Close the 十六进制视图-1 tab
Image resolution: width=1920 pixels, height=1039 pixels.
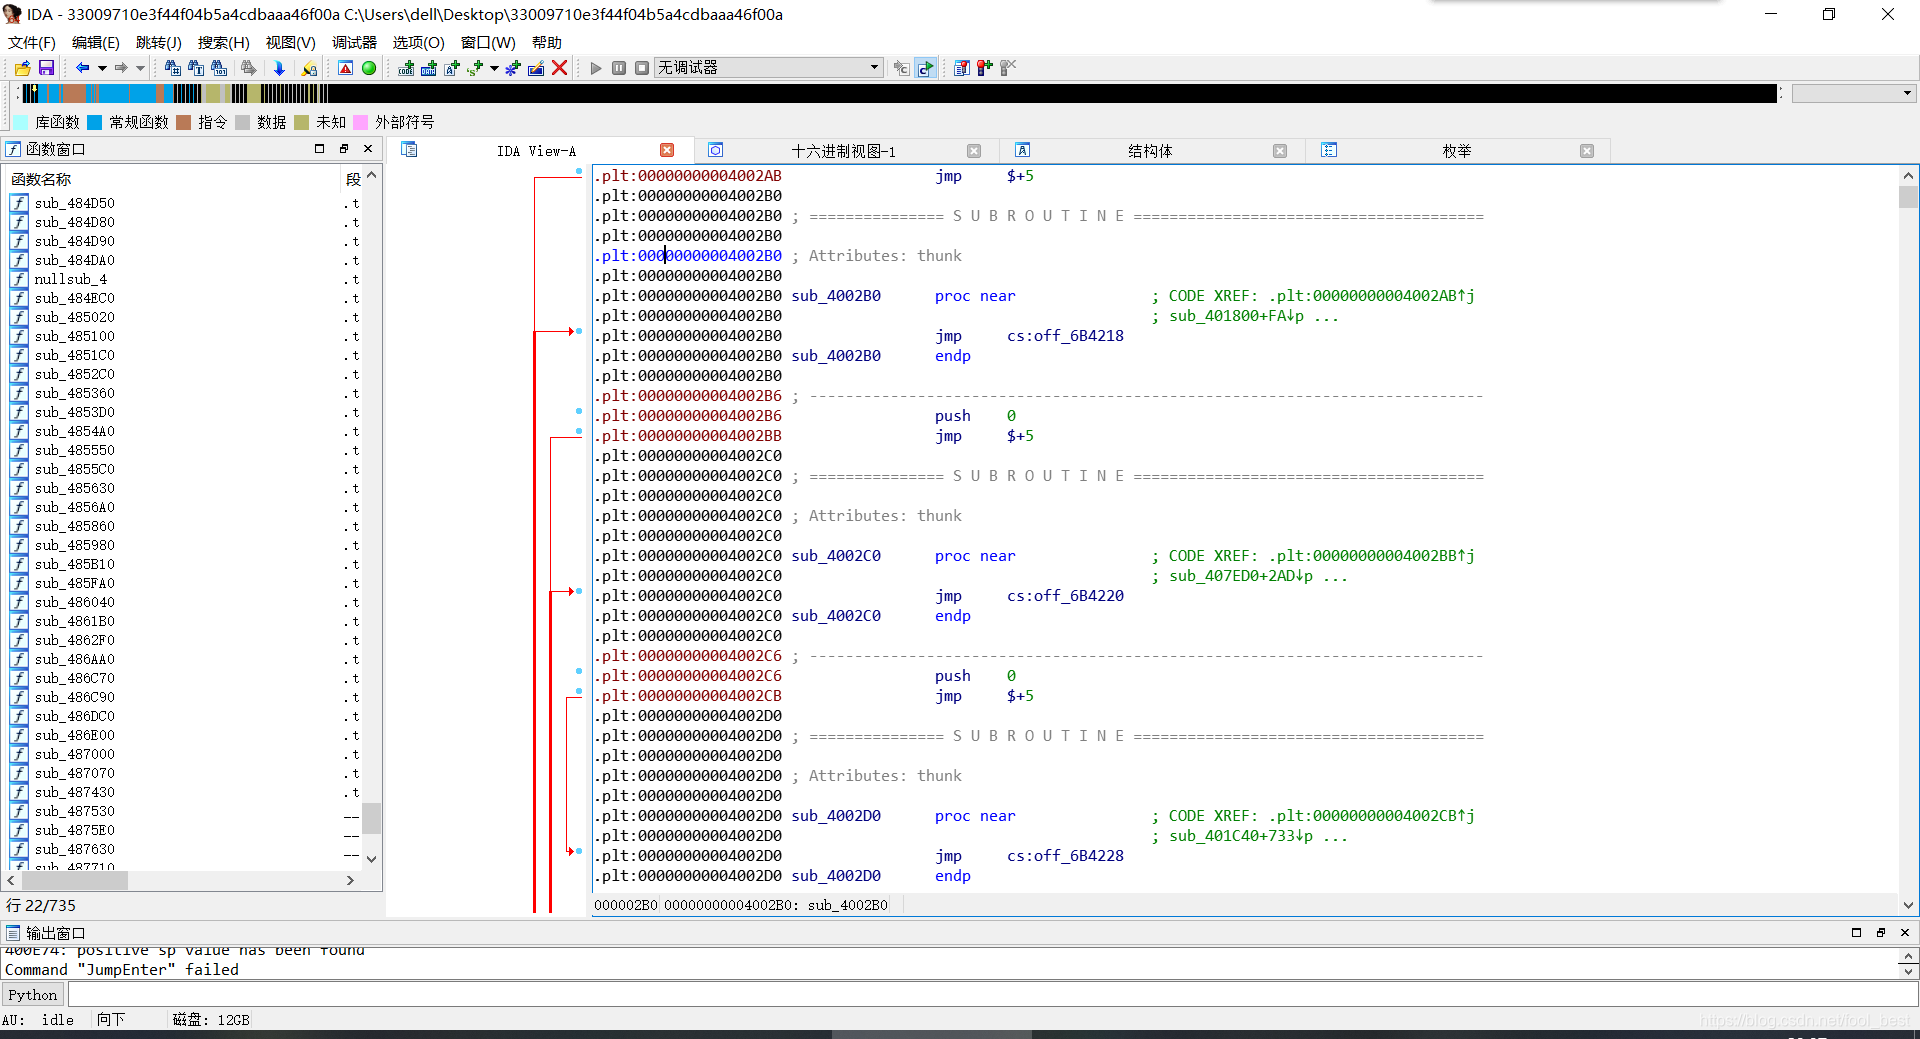974,151
